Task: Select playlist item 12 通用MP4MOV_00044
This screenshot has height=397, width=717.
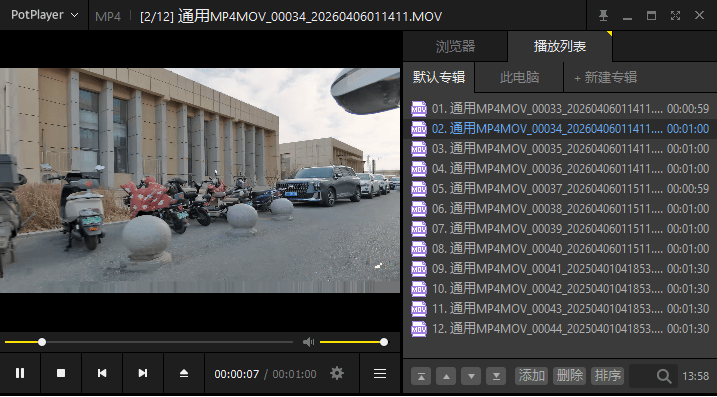Action: coord(560,329)
